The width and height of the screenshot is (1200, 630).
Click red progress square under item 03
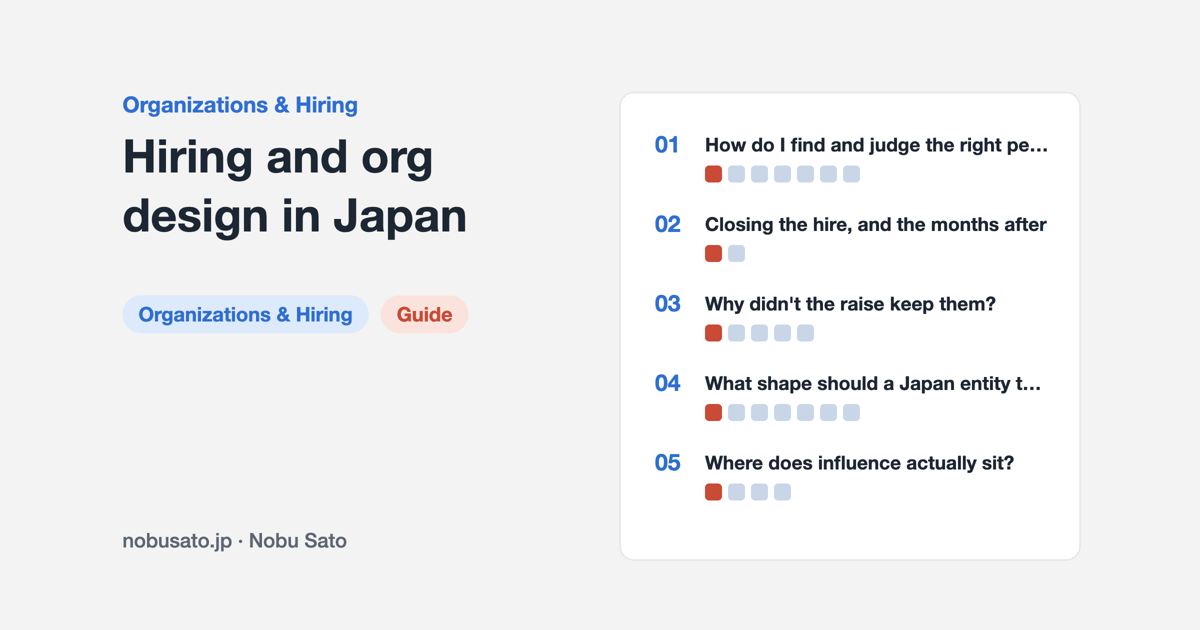point(713,333)
